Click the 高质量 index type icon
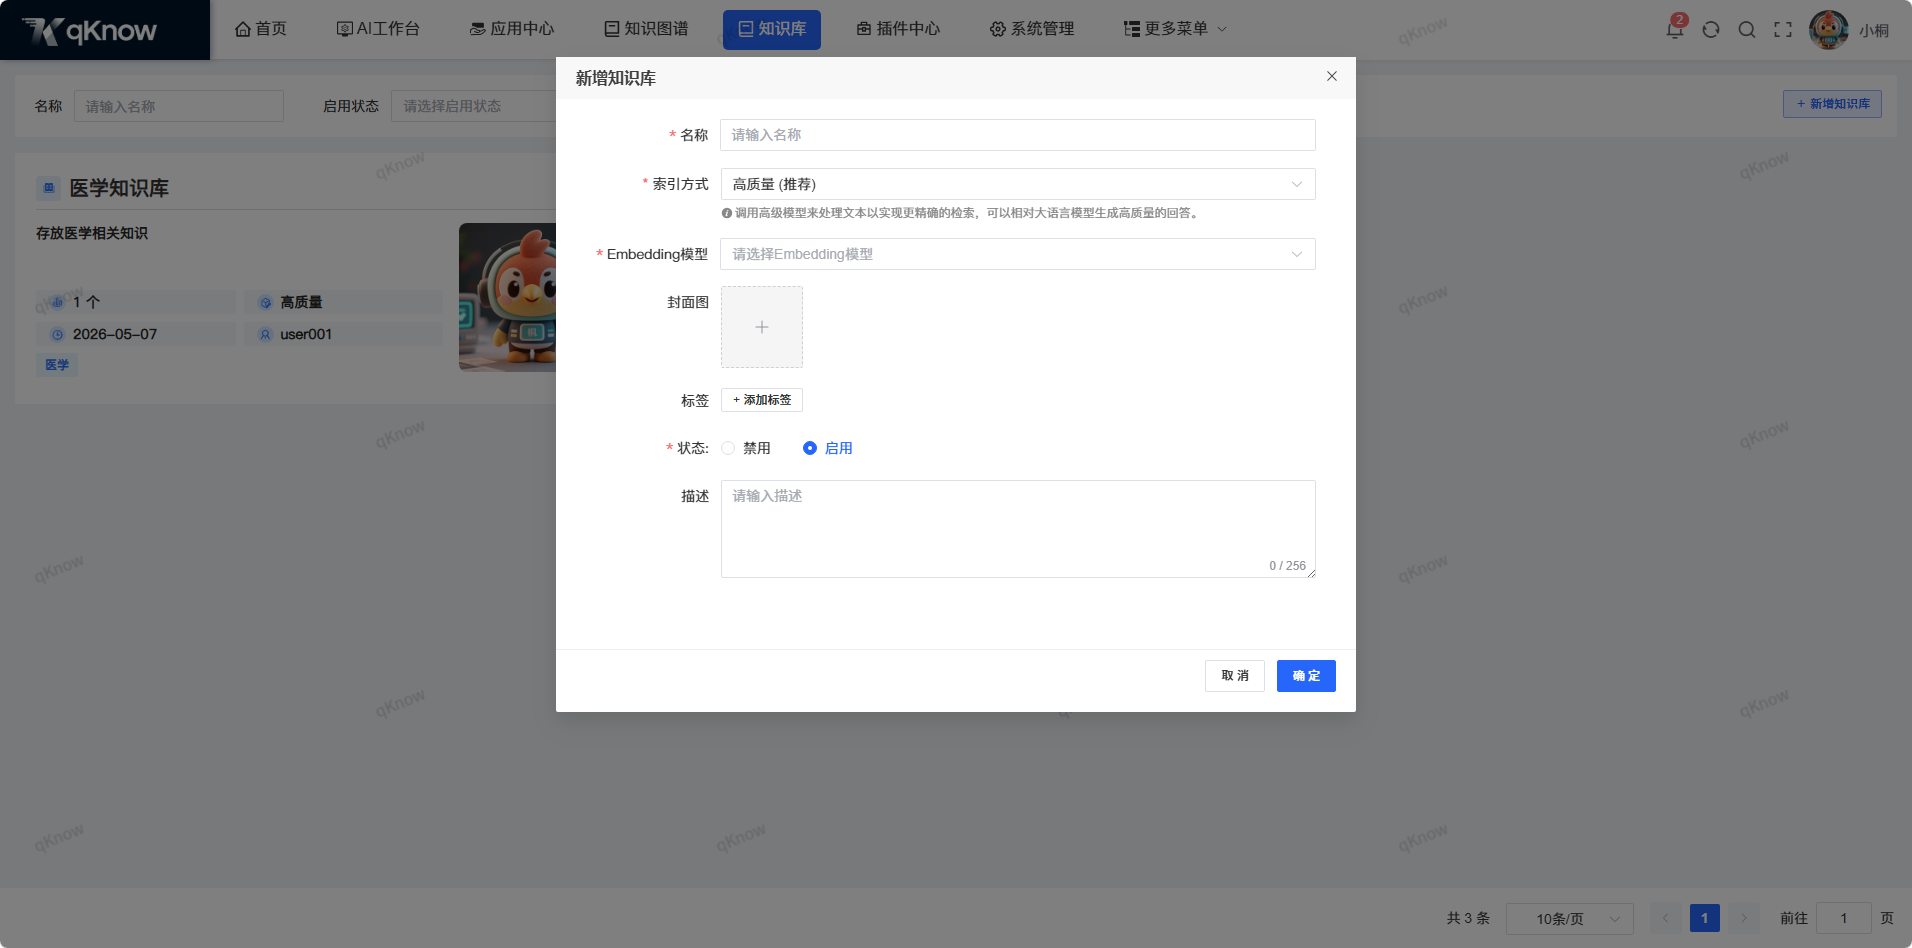The image size is (1912, 948). pos(266,302)
